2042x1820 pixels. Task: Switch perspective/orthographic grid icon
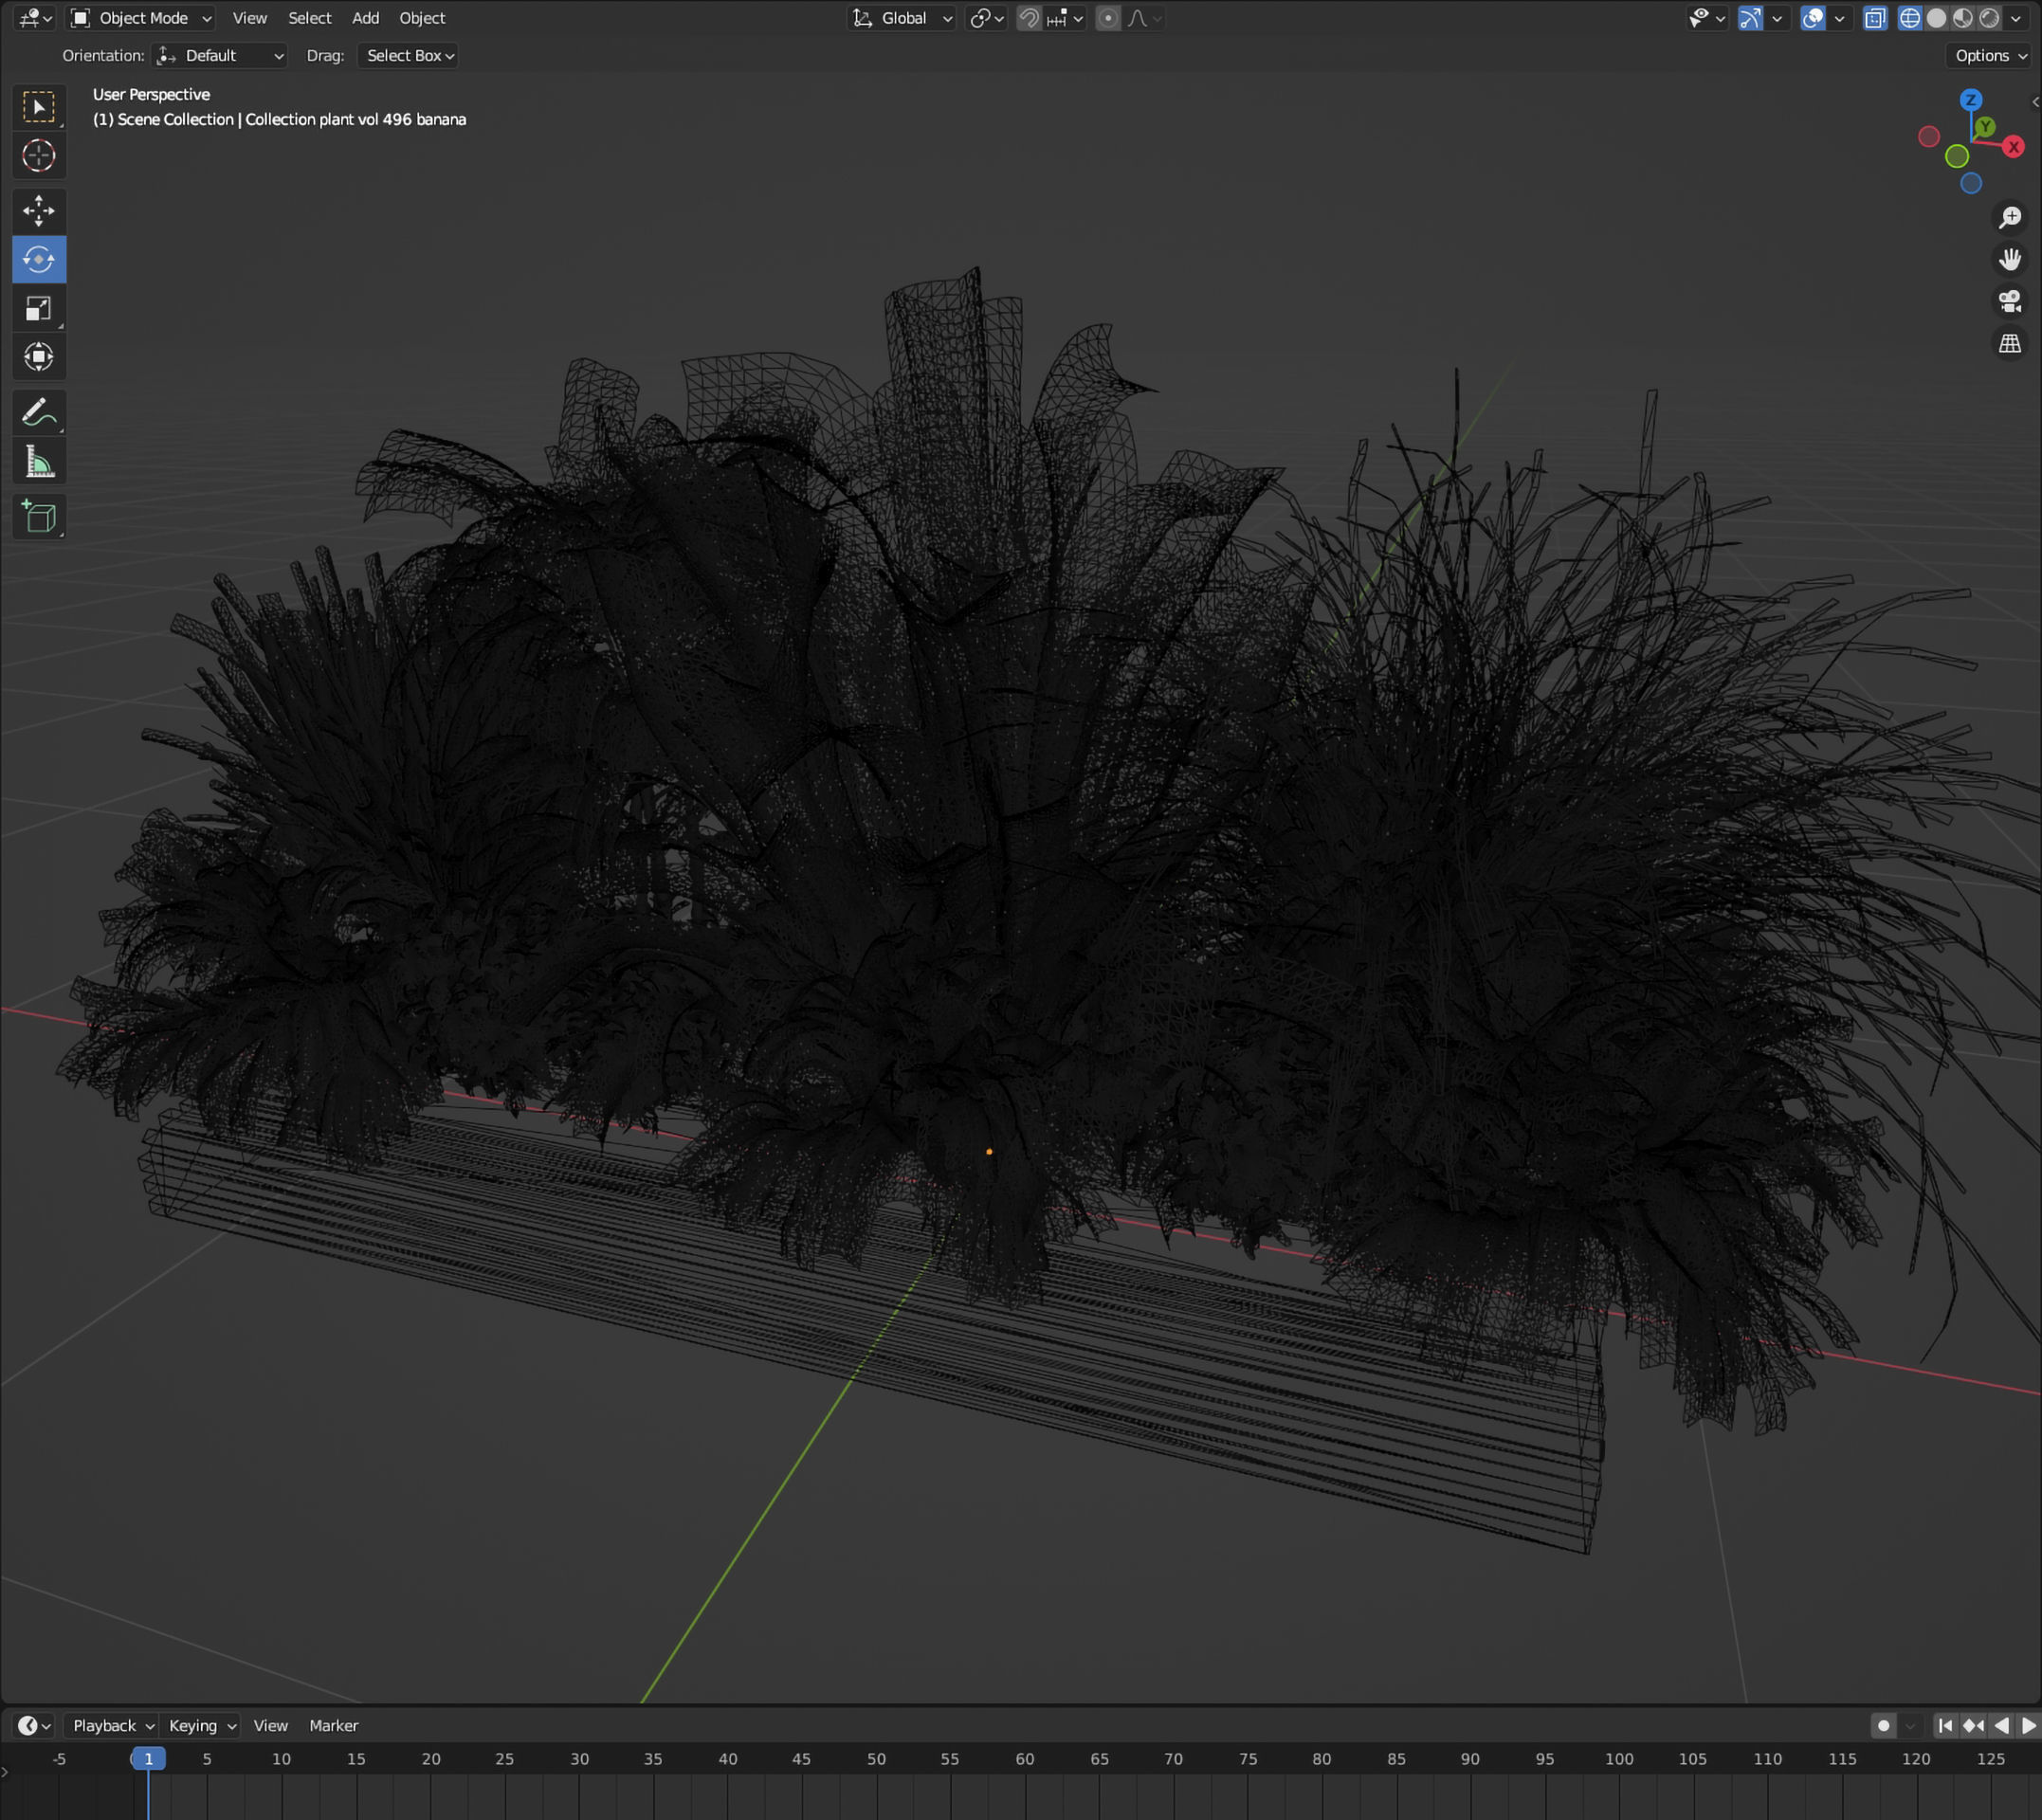coord(2009,343)
